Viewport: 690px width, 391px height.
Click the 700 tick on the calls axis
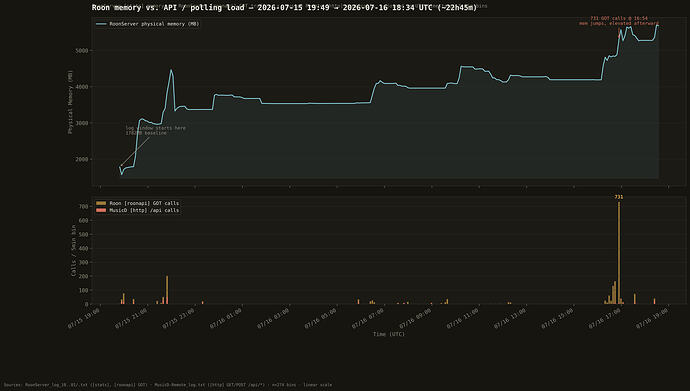[84, 206]
